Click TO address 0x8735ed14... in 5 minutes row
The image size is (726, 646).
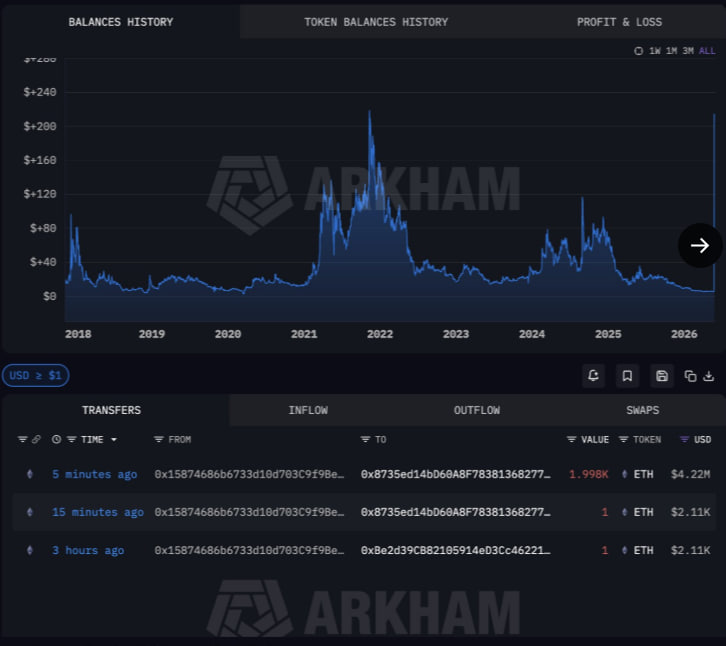pos(456,474)
